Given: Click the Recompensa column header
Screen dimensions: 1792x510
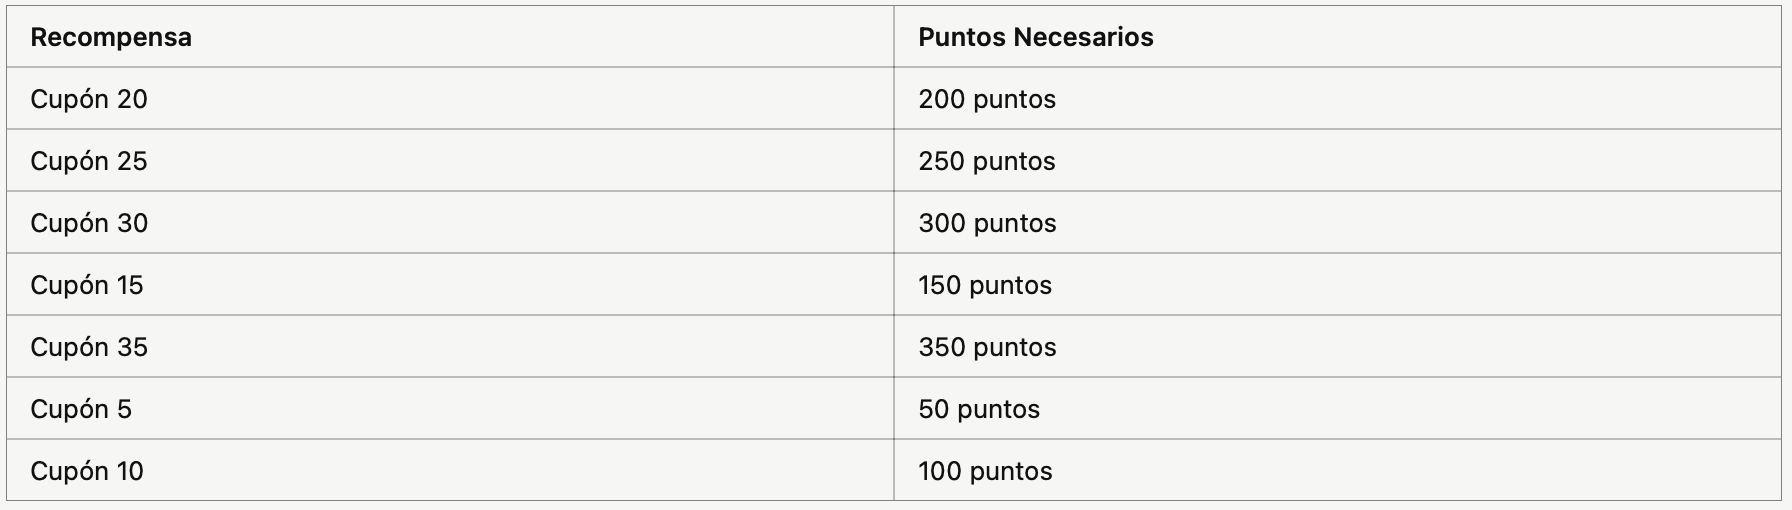Looking at the screenshot, I should pyautogui.click(x=450, y=37).
